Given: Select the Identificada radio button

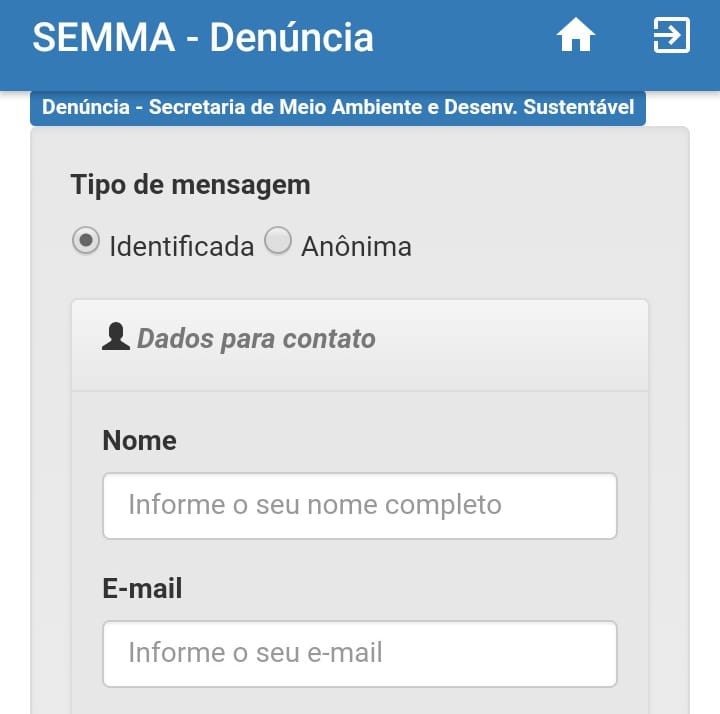Looking at the screenshot, I should pos(86,240).
